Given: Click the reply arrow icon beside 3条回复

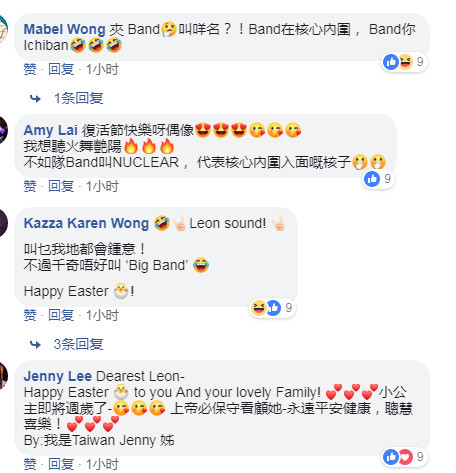Looking at the screenshot, I should pyautogui.click(x=35, y=344).
